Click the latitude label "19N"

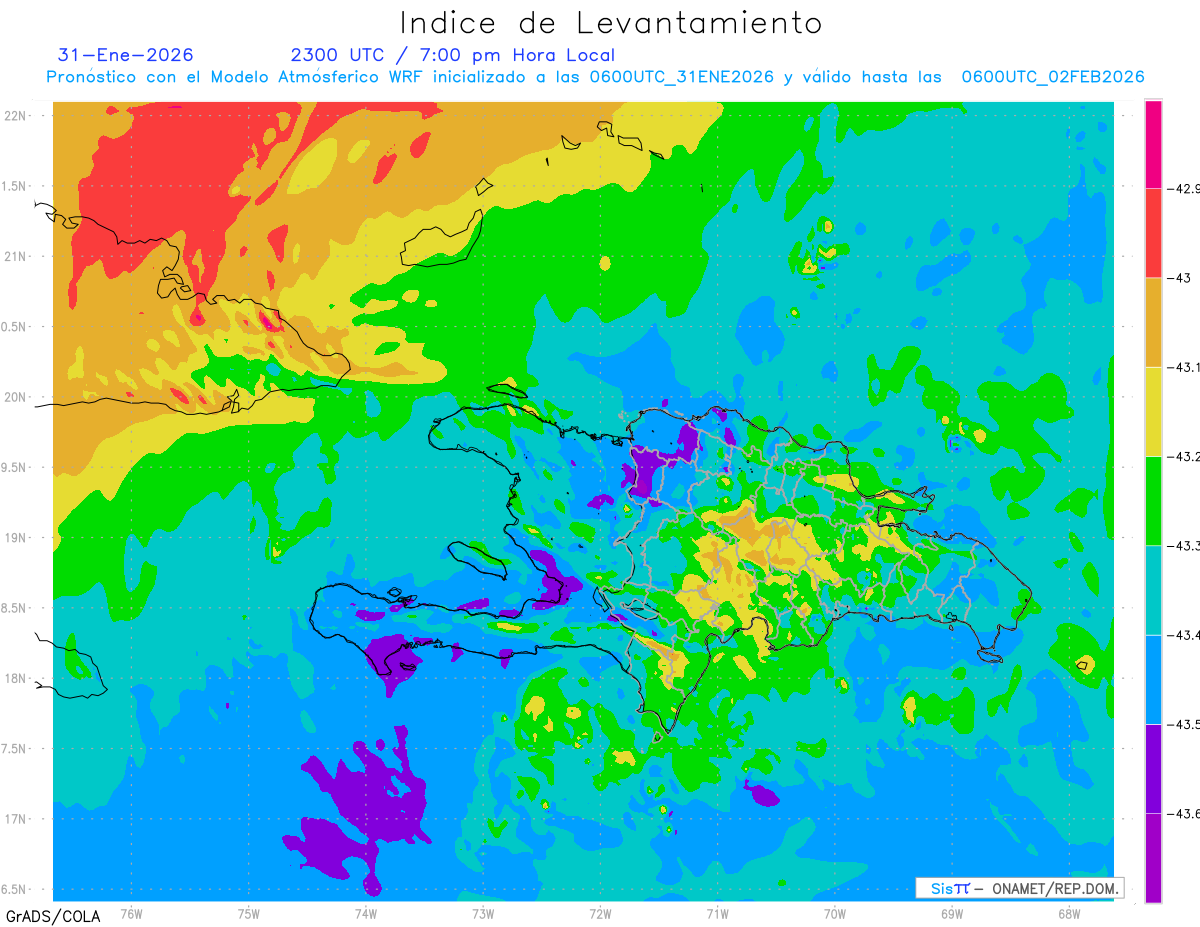point(17,538)
